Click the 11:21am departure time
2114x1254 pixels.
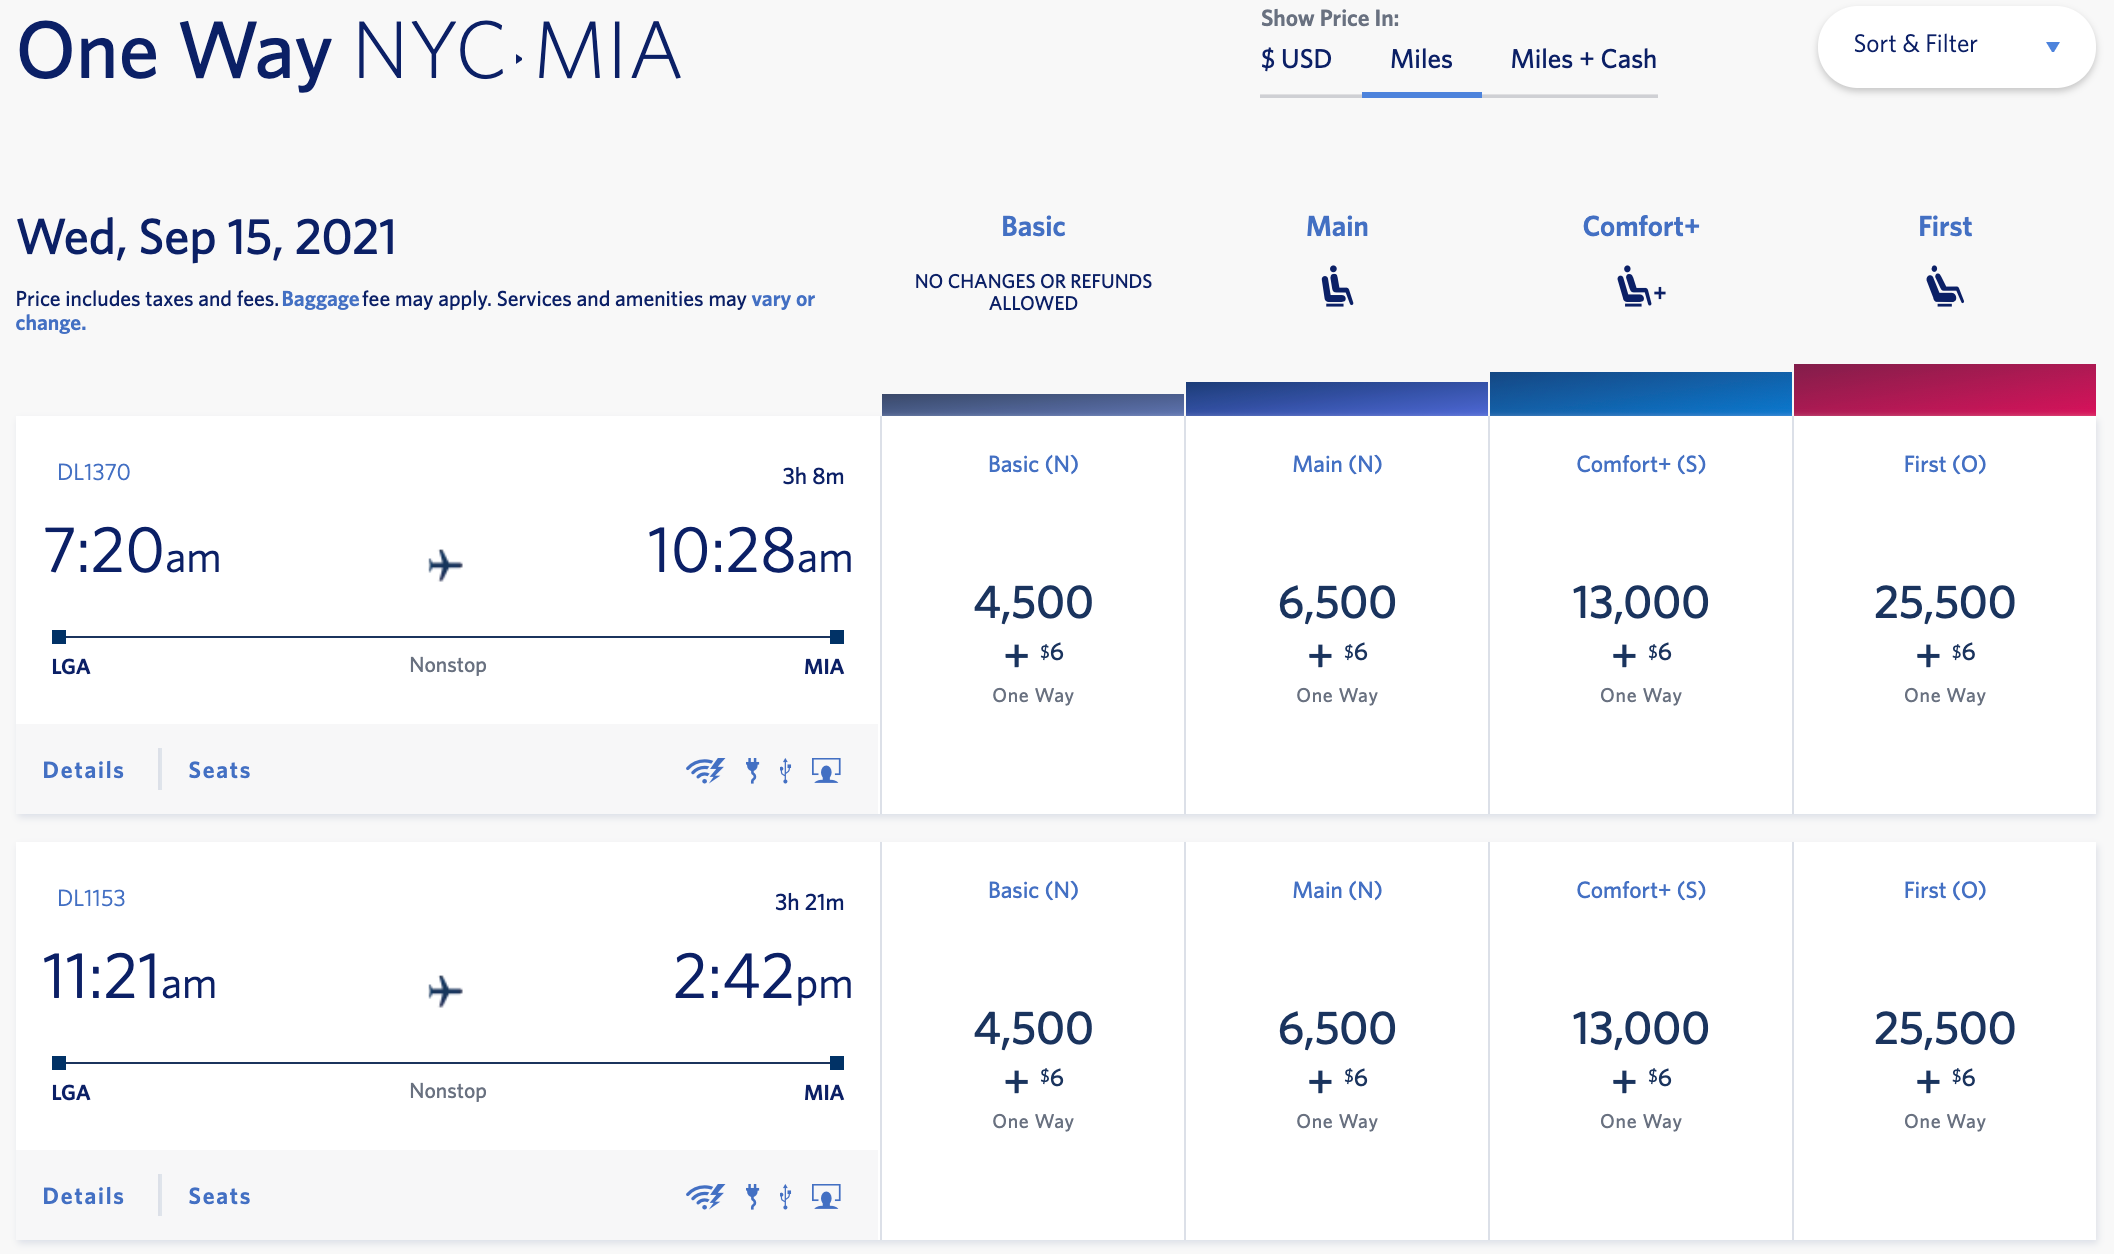pyautogui.click(x=129, y=976)
